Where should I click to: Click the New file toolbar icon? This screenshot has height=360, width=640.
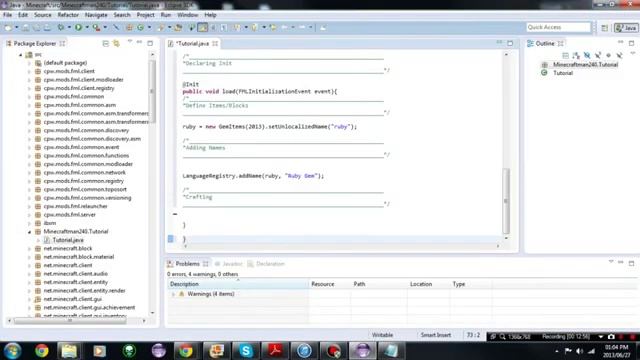[x=8, y=27]
